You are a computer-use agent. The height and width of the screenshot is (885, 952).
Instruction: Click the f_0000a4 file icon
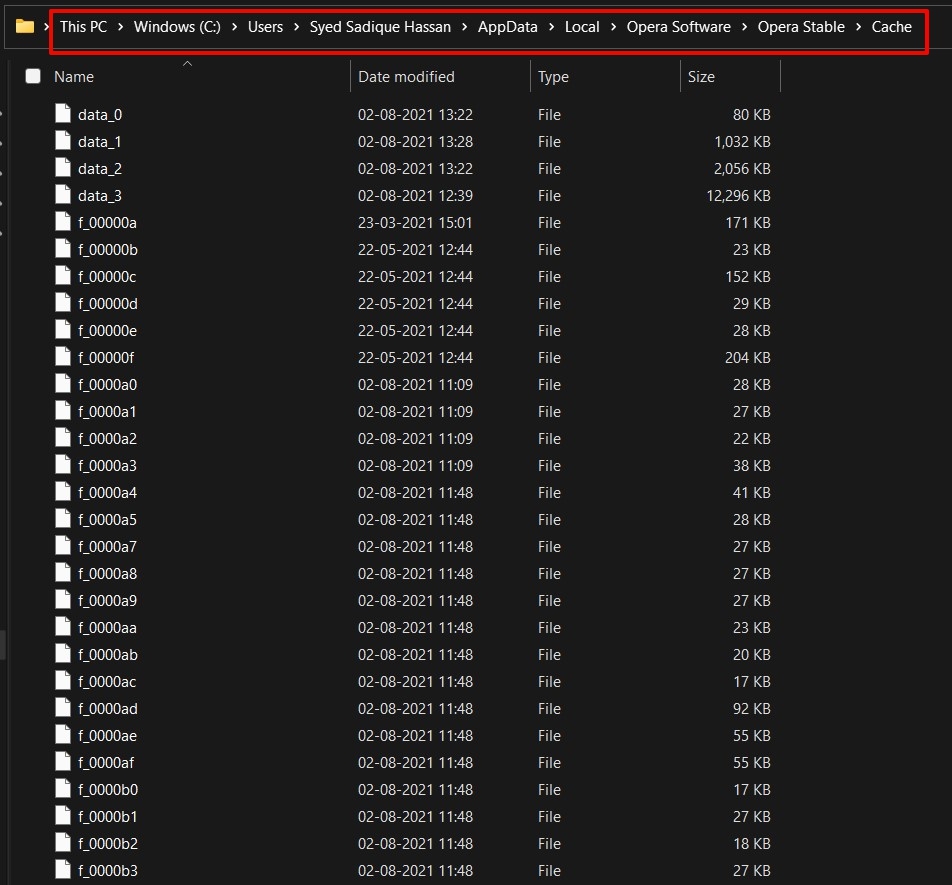pyautogui.click(x=63, y=493)
